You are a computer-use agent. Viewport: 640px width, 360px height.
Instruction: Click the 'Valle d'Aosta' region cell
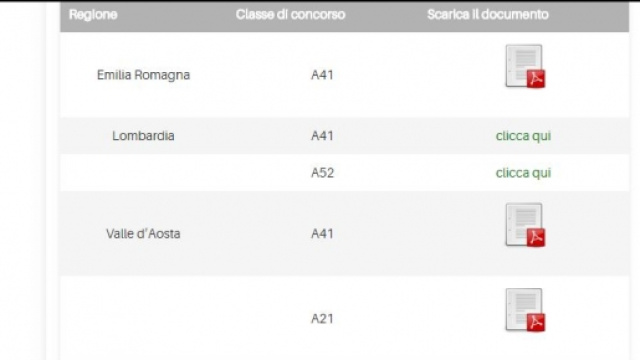click(143, 234)
